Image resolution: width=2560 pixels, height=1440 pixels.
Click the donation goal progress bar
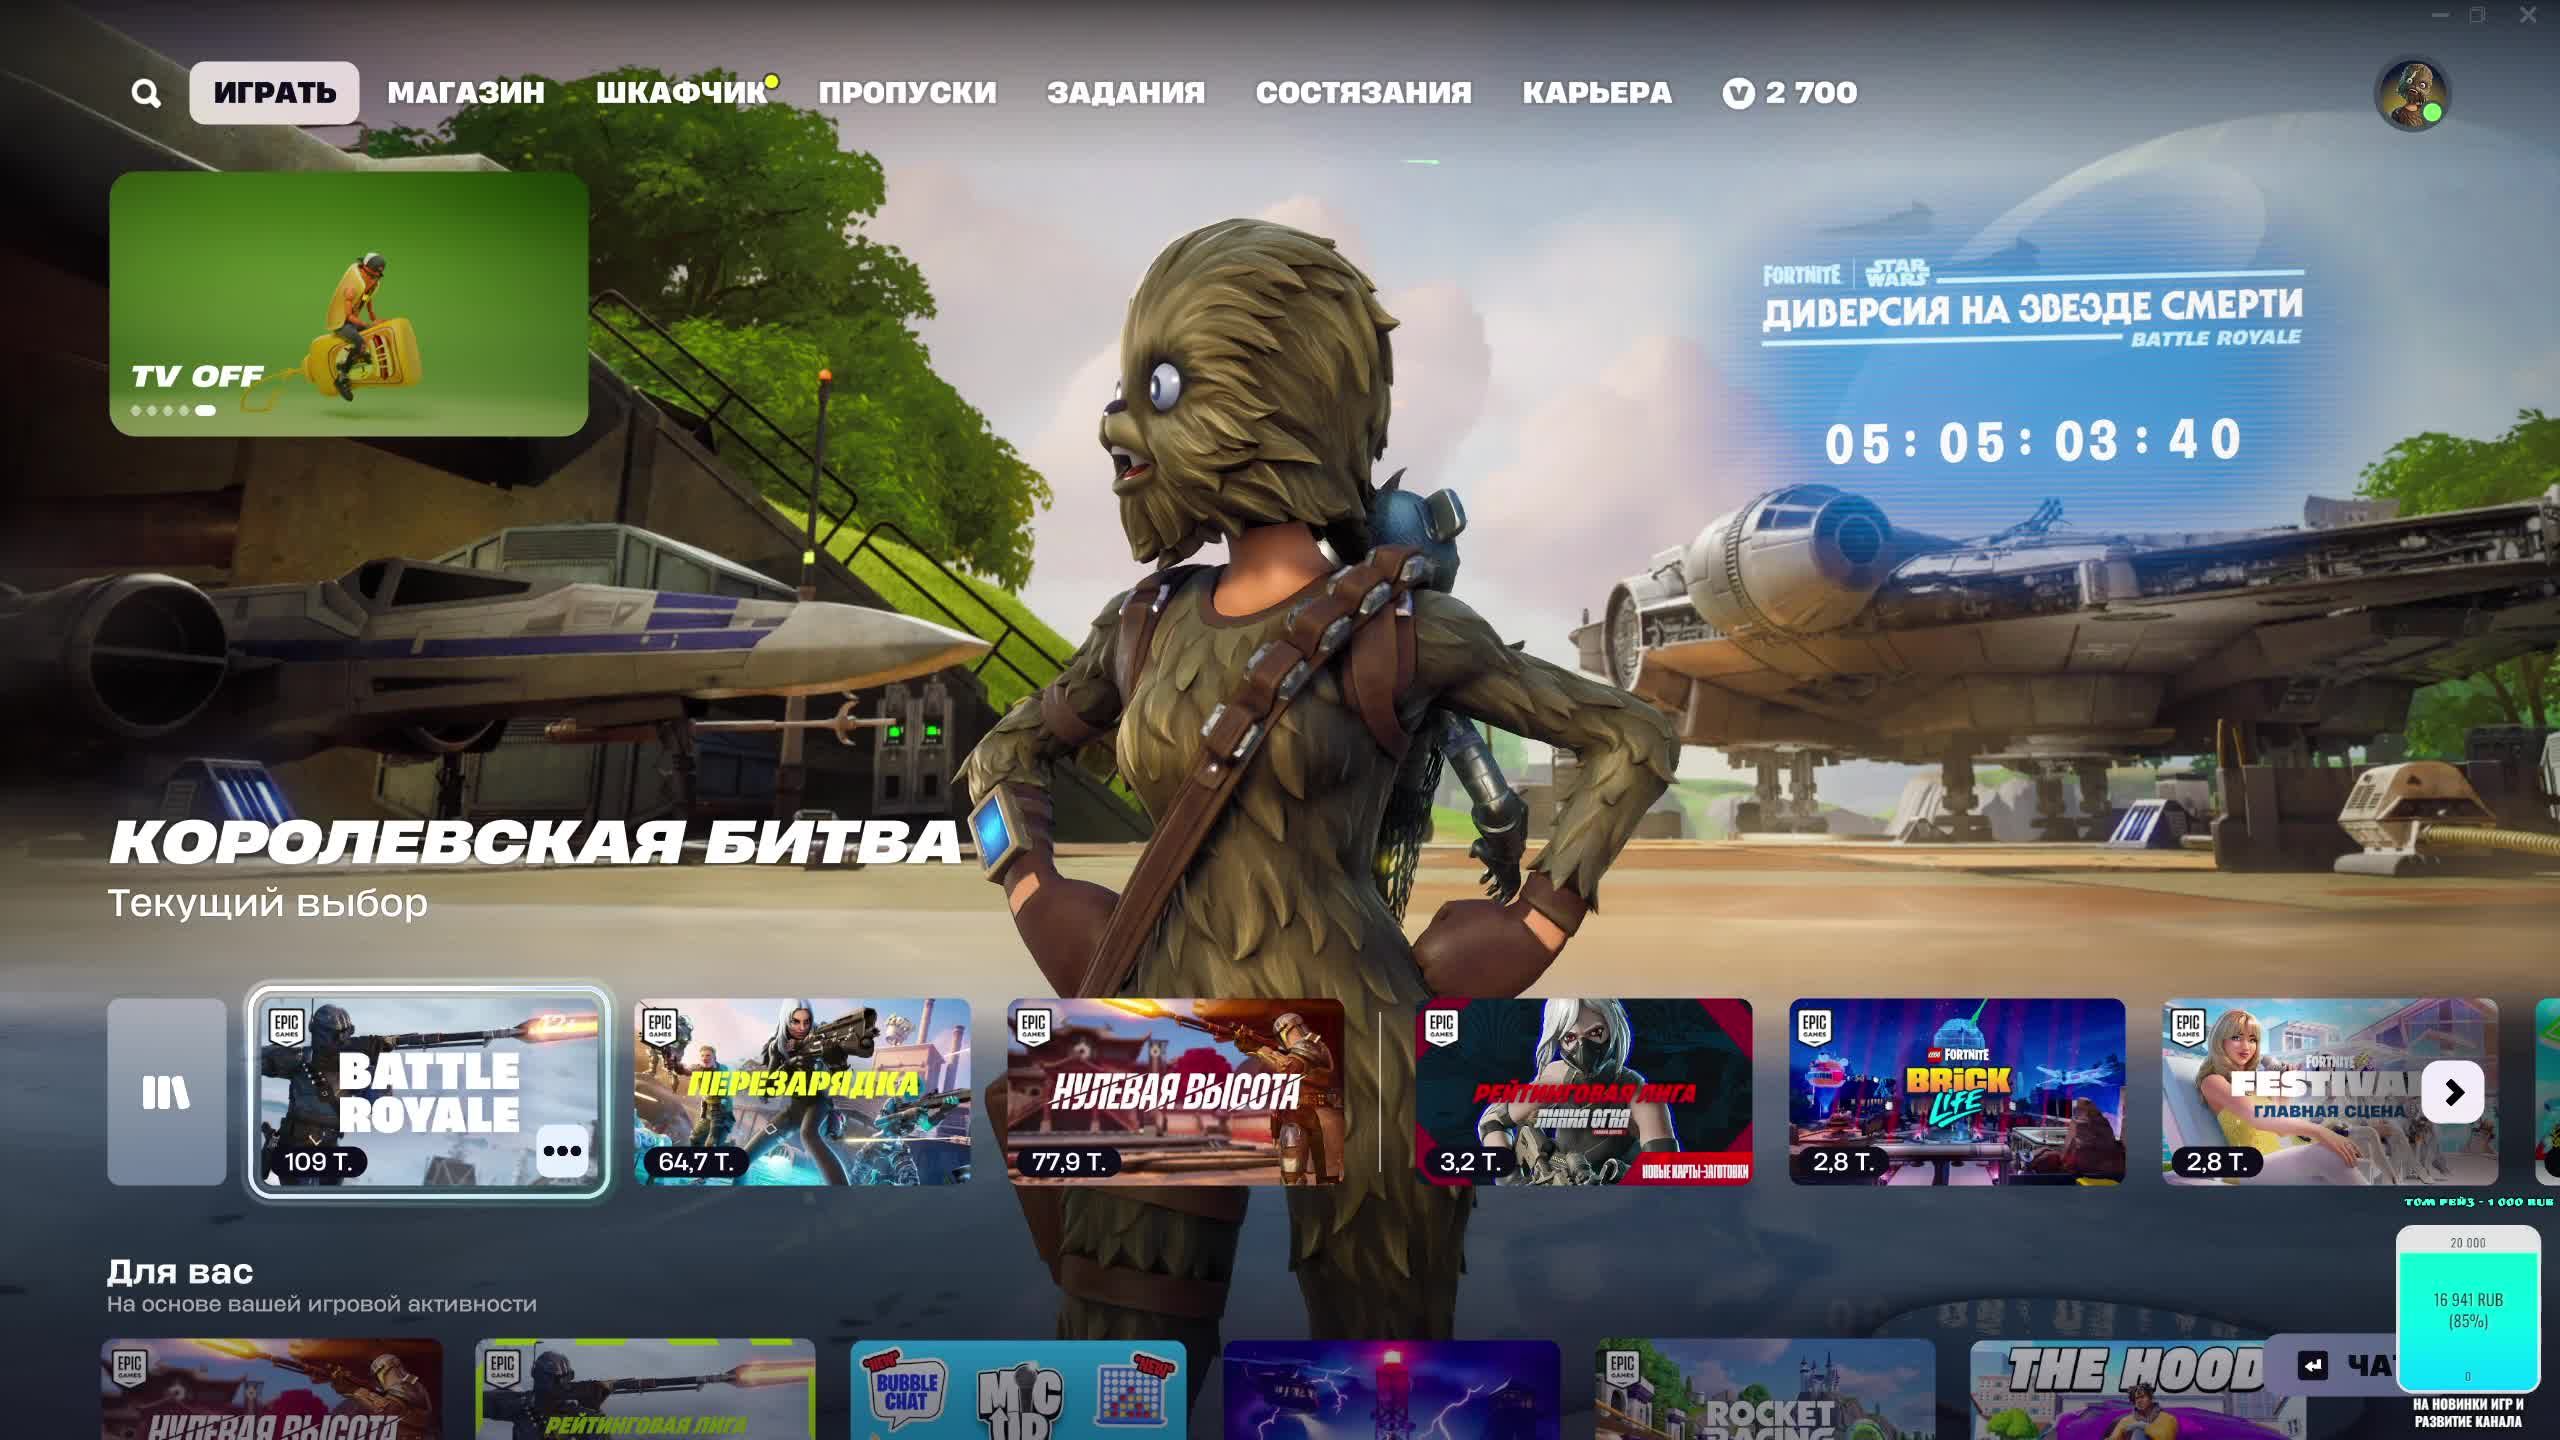[2467, 1309]
